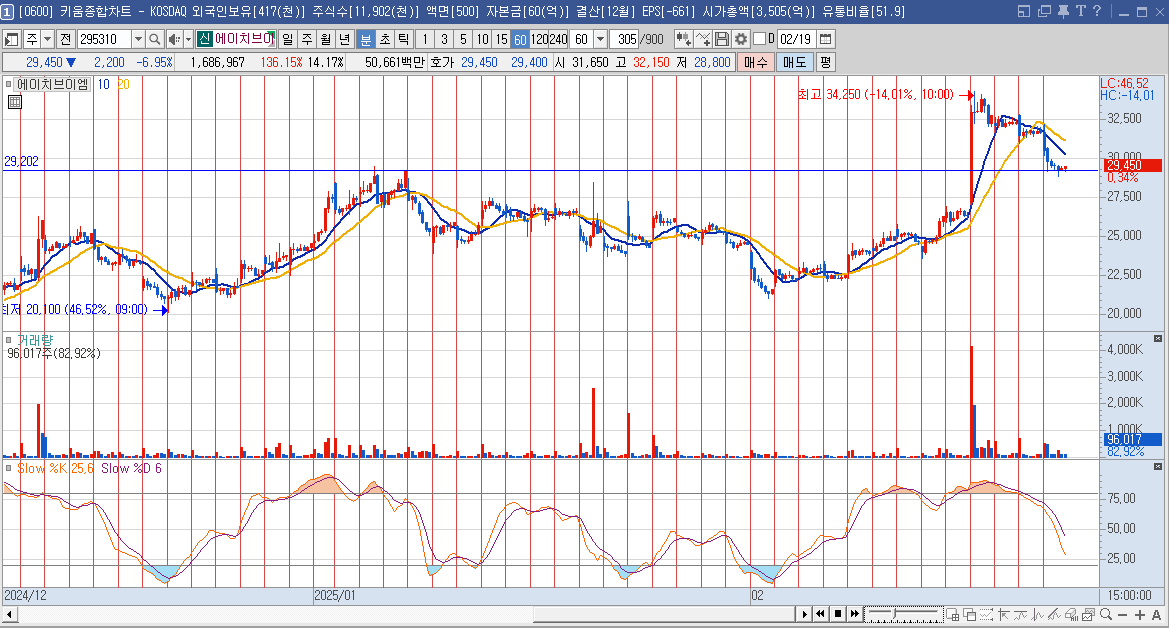1169x628 pixels.
Task: Click the eraser delete-drawing icon at bottom
Action: 1071,615
